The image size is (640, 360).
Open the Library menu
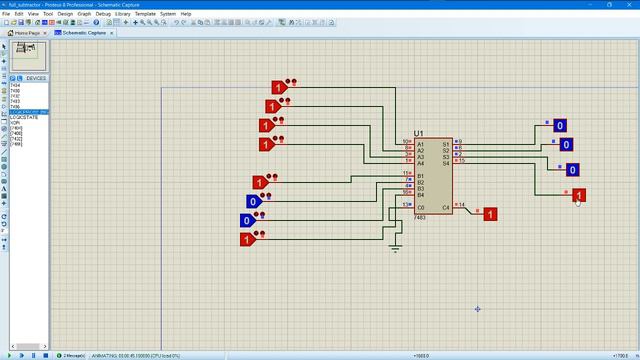tap(122, 13)
